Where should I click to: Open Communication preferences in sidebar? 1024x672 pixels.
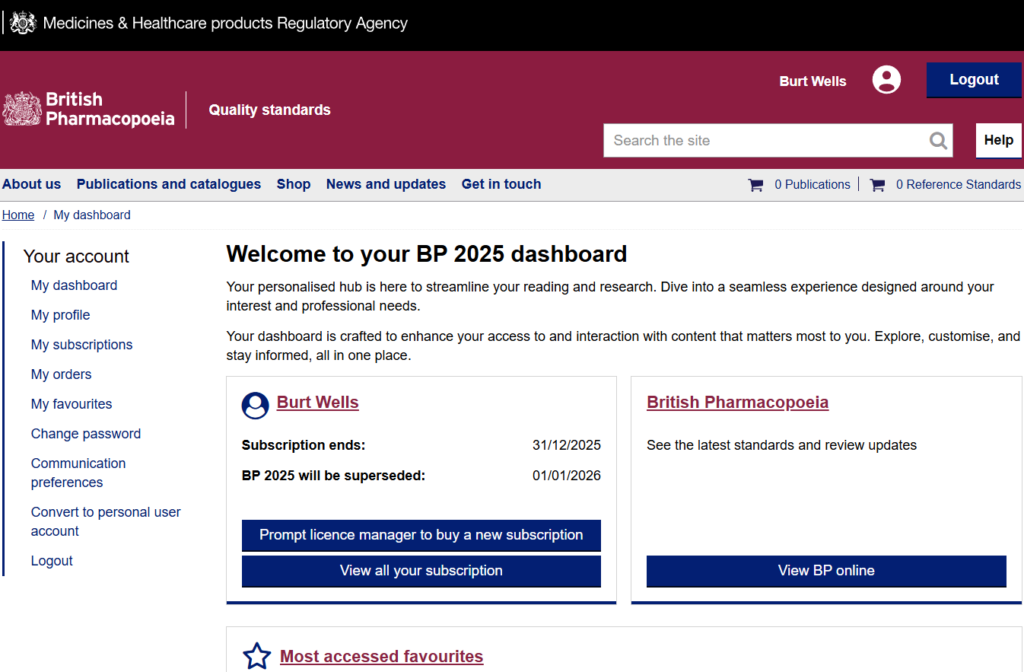point(78,473)
